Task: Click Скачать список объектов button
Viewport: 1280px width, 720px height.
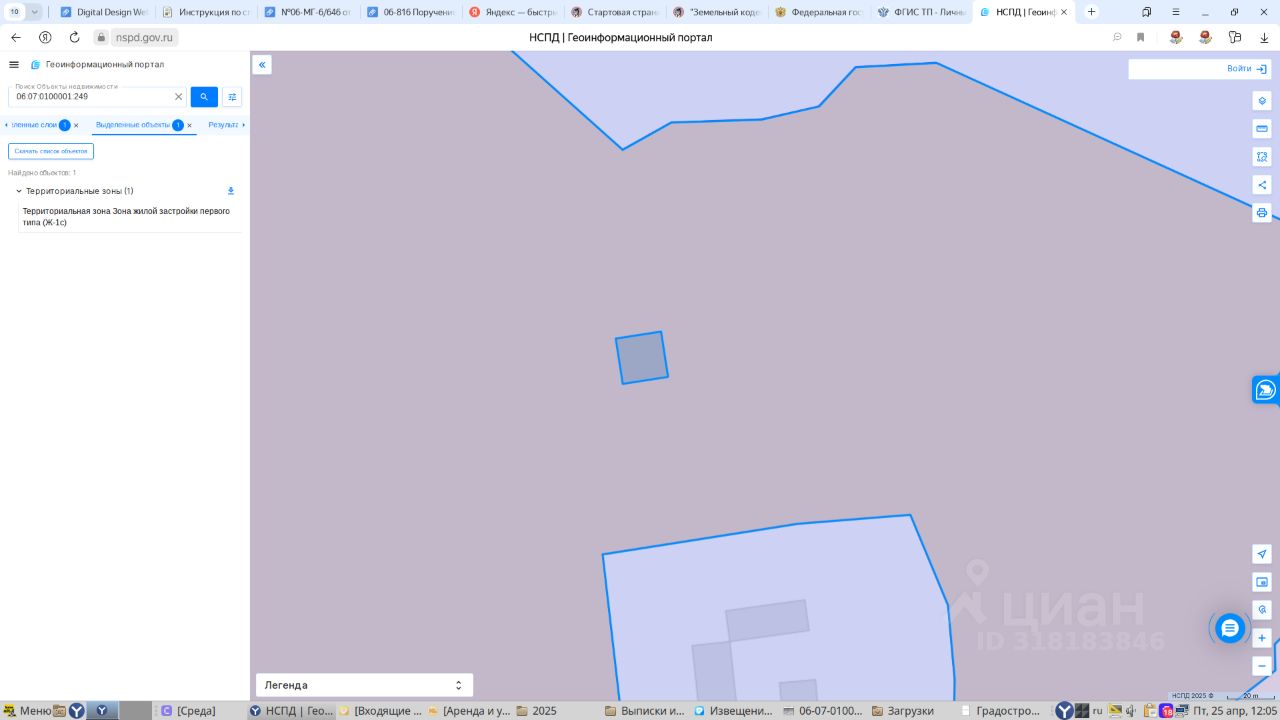Action: tap(51, 151)
